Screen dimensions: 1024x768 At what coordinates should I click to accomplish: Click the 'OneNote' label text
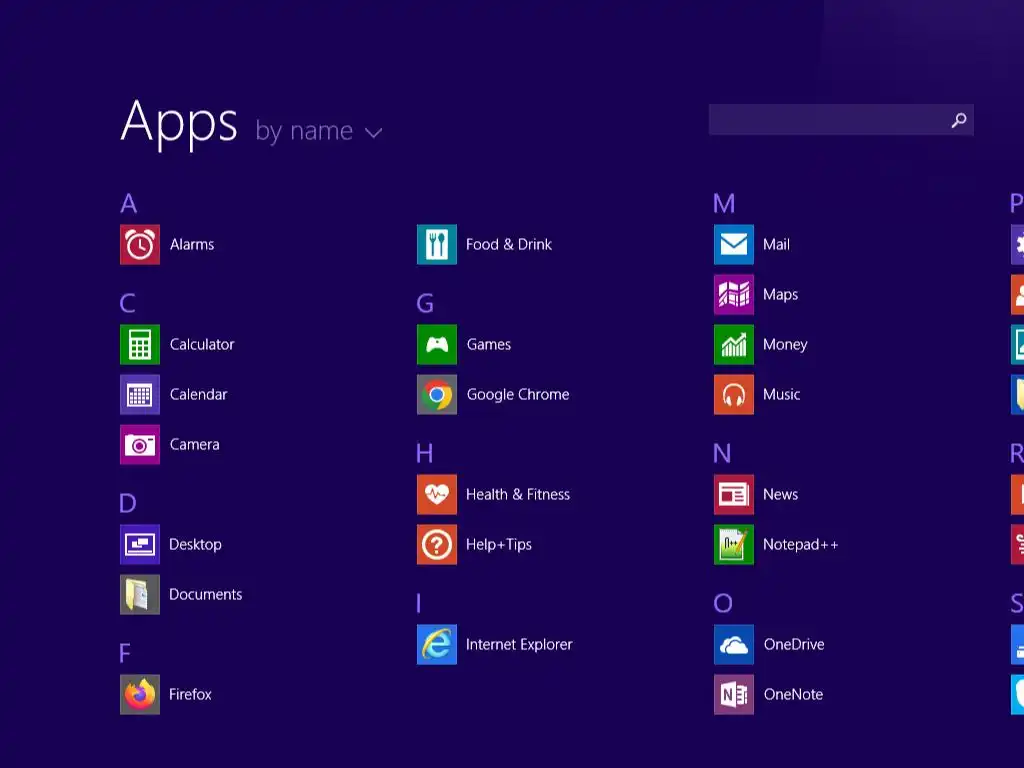point(793,695)
